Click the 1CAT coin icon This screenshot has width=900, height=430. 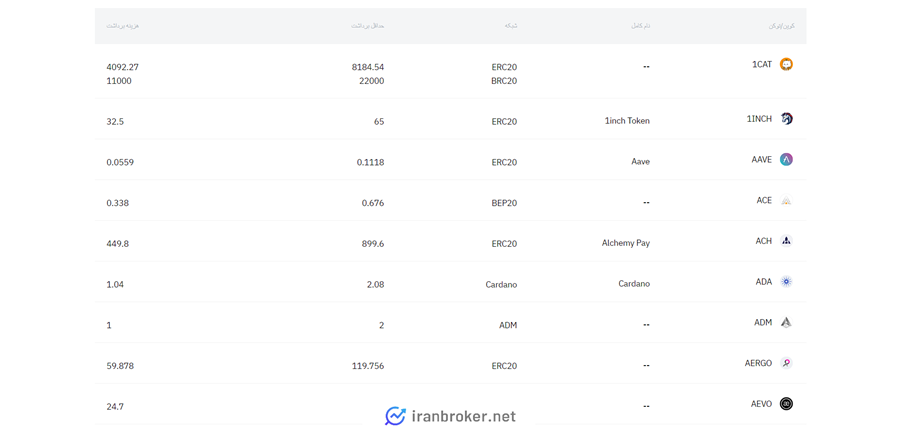(x=786, y=64)
